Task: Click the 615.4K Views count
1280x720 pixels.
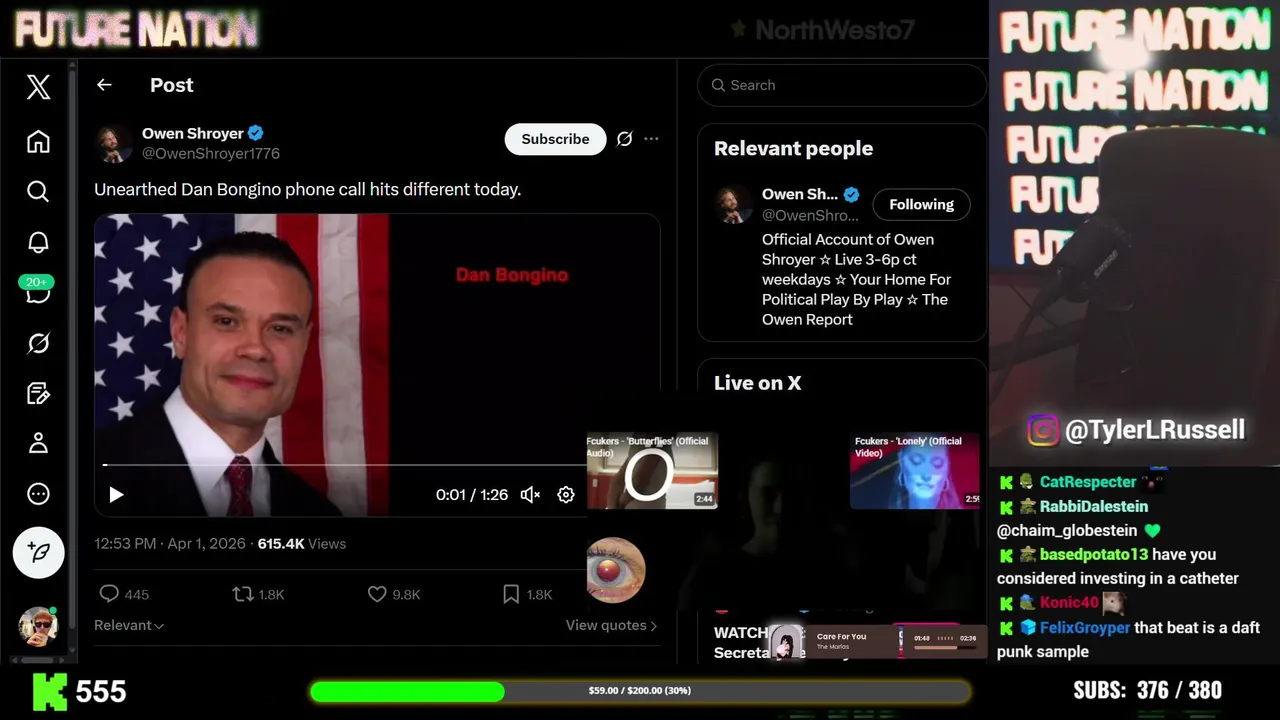Action: (301, 544)
